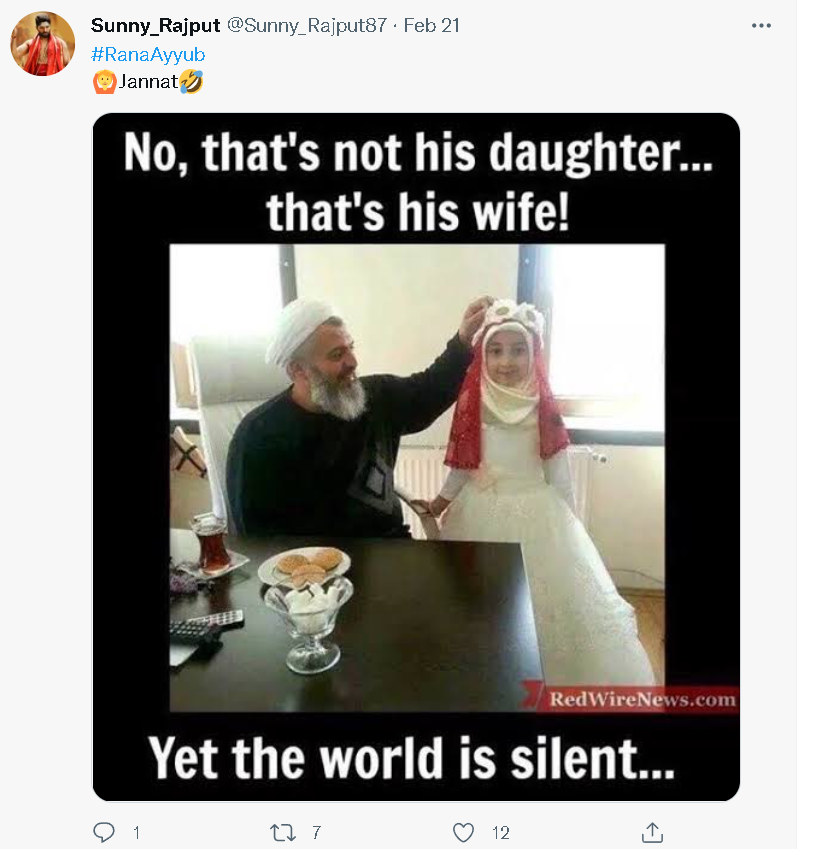Click the like count number 12
The image size is (821, 849).
pos(501,832)
